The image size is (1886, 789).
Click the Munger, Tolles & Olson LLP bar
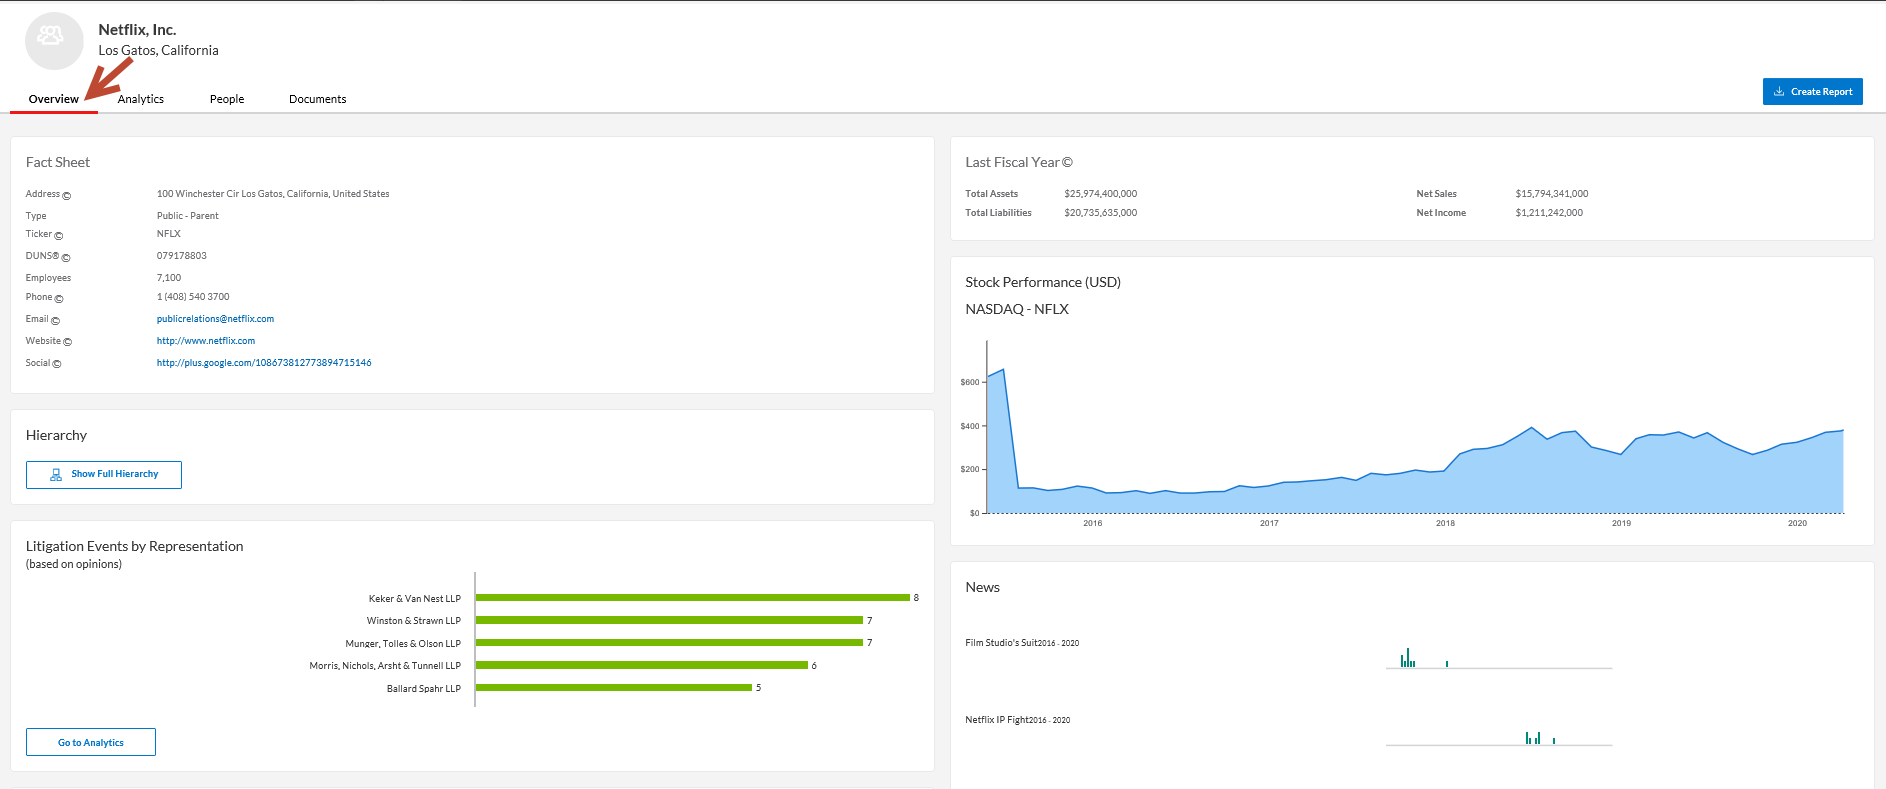click(669, 642)
